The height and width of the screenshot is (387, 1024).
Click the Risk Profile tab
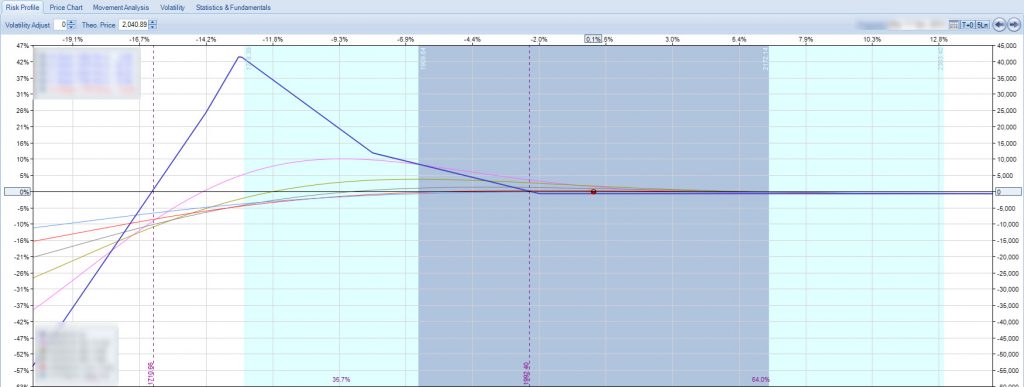(x=22, y=8)
